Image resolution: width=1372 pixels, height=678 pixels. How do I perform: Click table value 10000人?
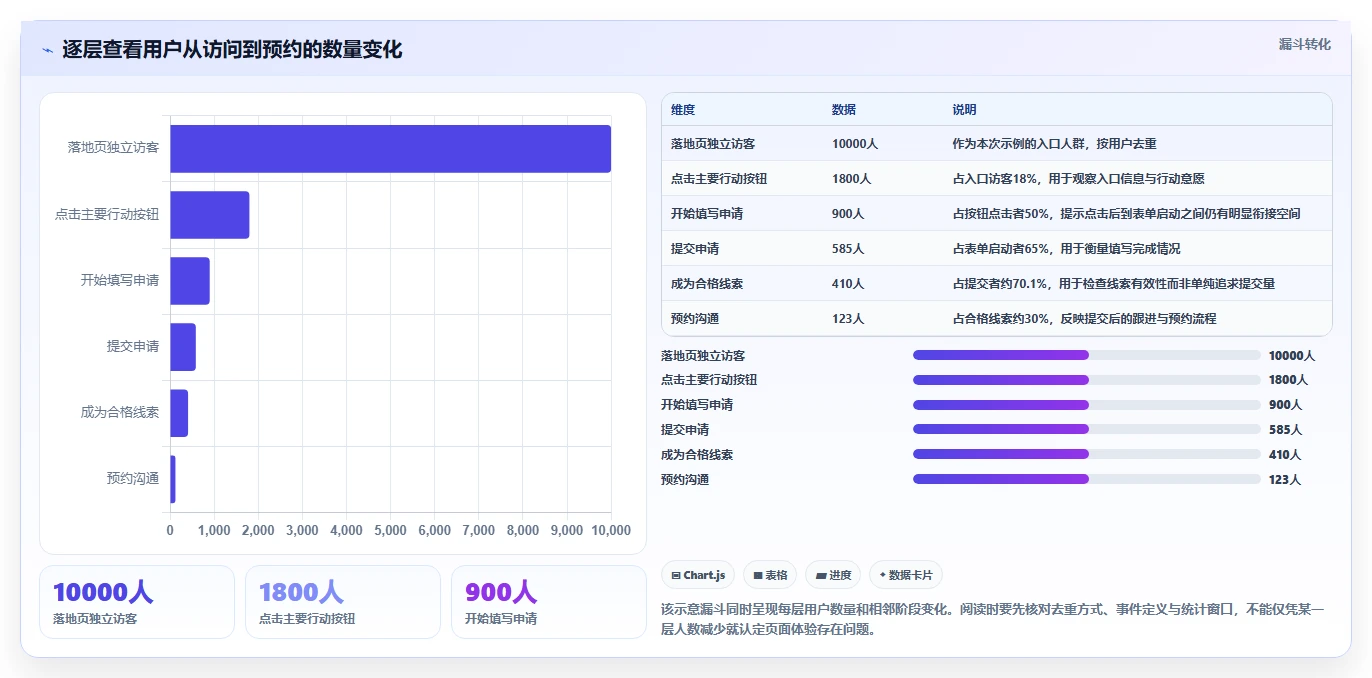[x=855, y=144]
